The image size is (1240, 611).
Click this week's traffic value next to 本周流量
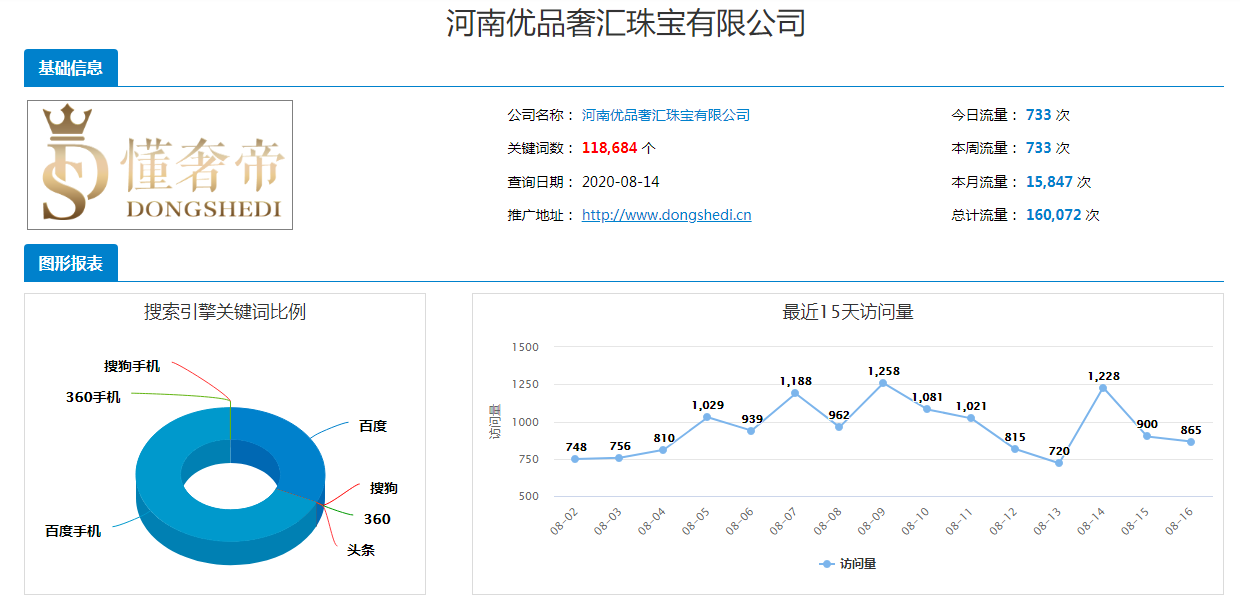tap(1039, 148)
